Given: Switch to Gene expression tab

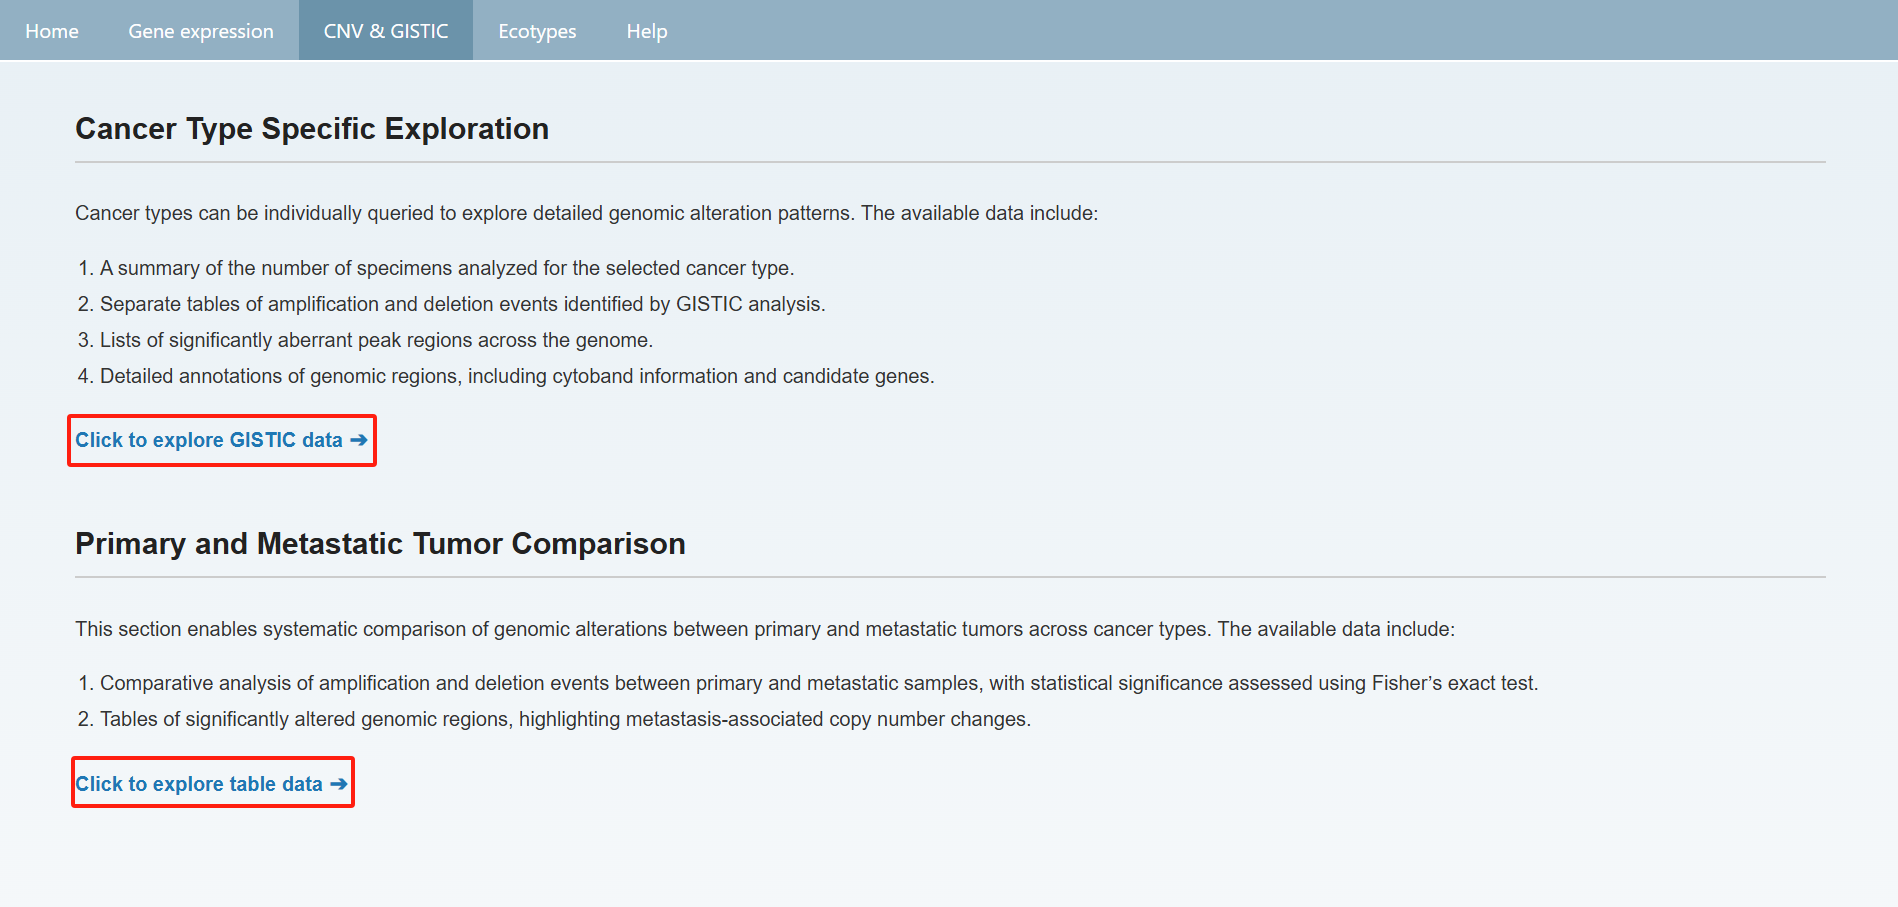Looking at the screenshot, I should tap(200, 31).
